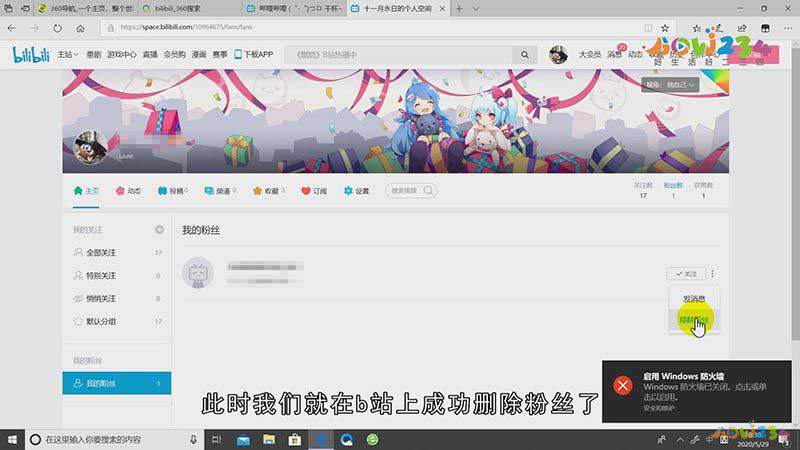The image size is (800, 450).
Task: Open File Explorer from the taskbar
Action: (x=269, y=439)
